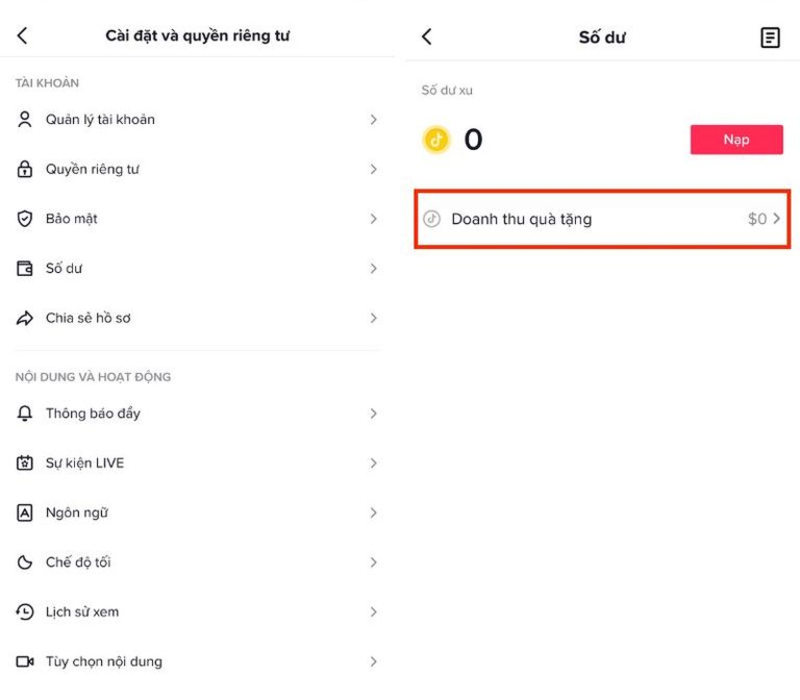The width and height of the screenshot is (800, 700).
Task: Tap the camera icon for Tùy chọn nội dung
Action: [26, 662]
